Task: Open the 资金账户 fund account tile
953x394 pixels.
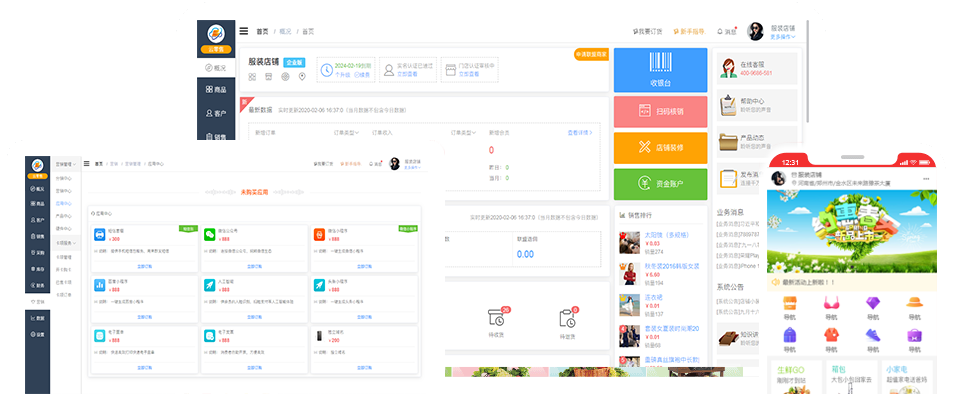Action: pyautogui.click(x=660, y=184)
